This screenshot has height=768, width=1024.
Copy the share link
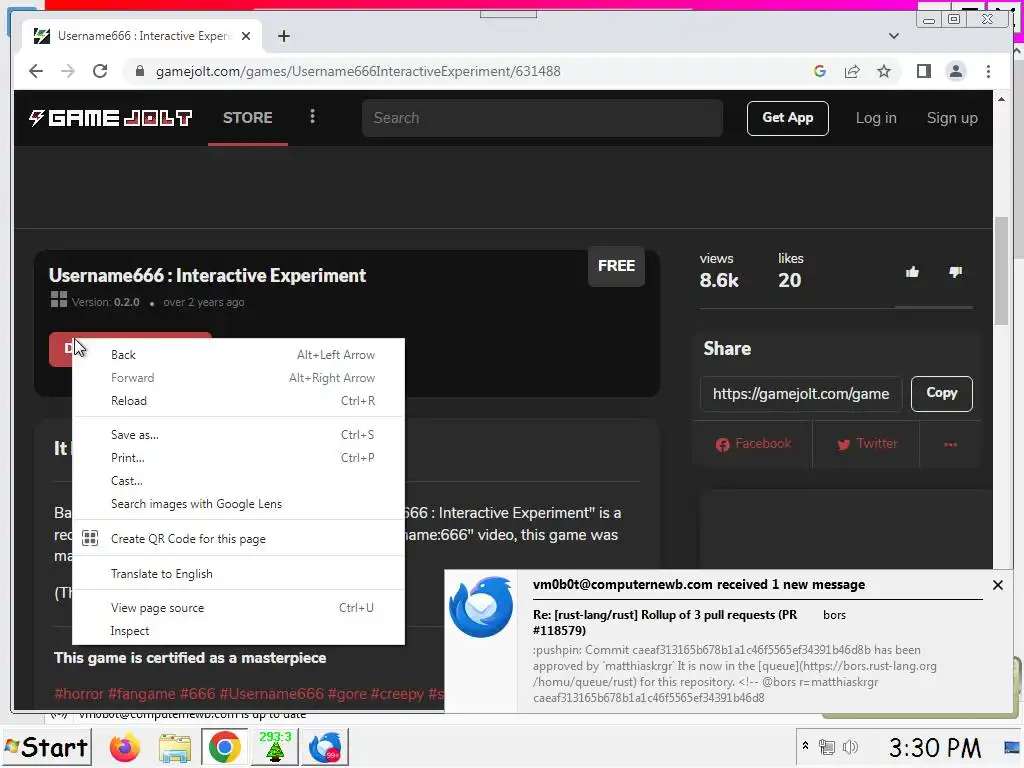click(941, 393)
